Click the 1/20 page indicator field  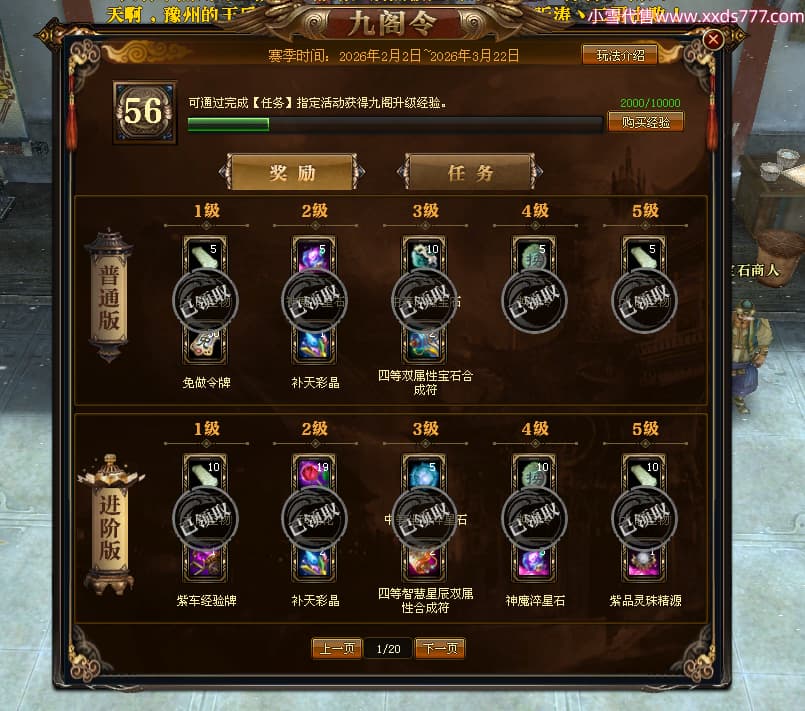click(388, 649)
